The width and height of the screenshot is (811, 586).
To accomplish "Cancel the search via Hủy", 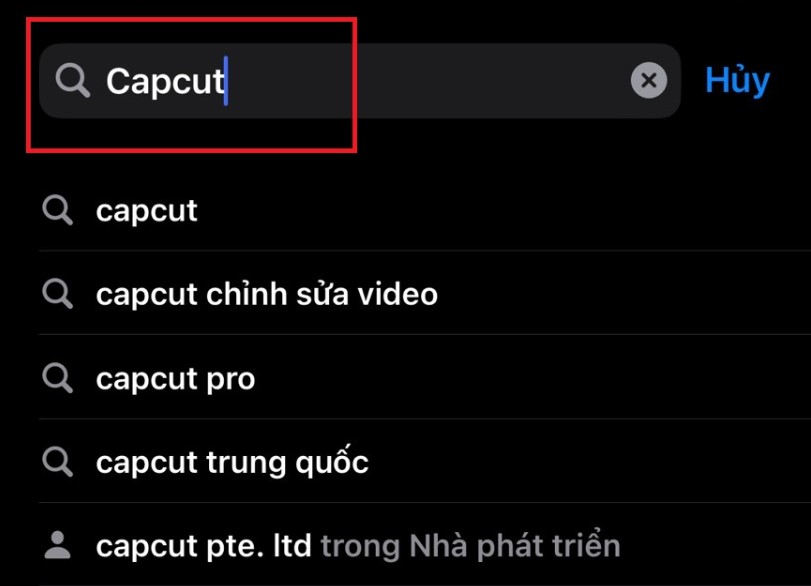I will tap(738, 81).
